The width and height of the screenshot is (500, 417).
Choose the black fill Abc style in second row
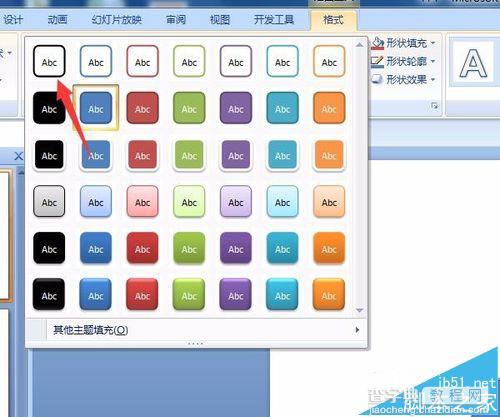pos(49,108)
